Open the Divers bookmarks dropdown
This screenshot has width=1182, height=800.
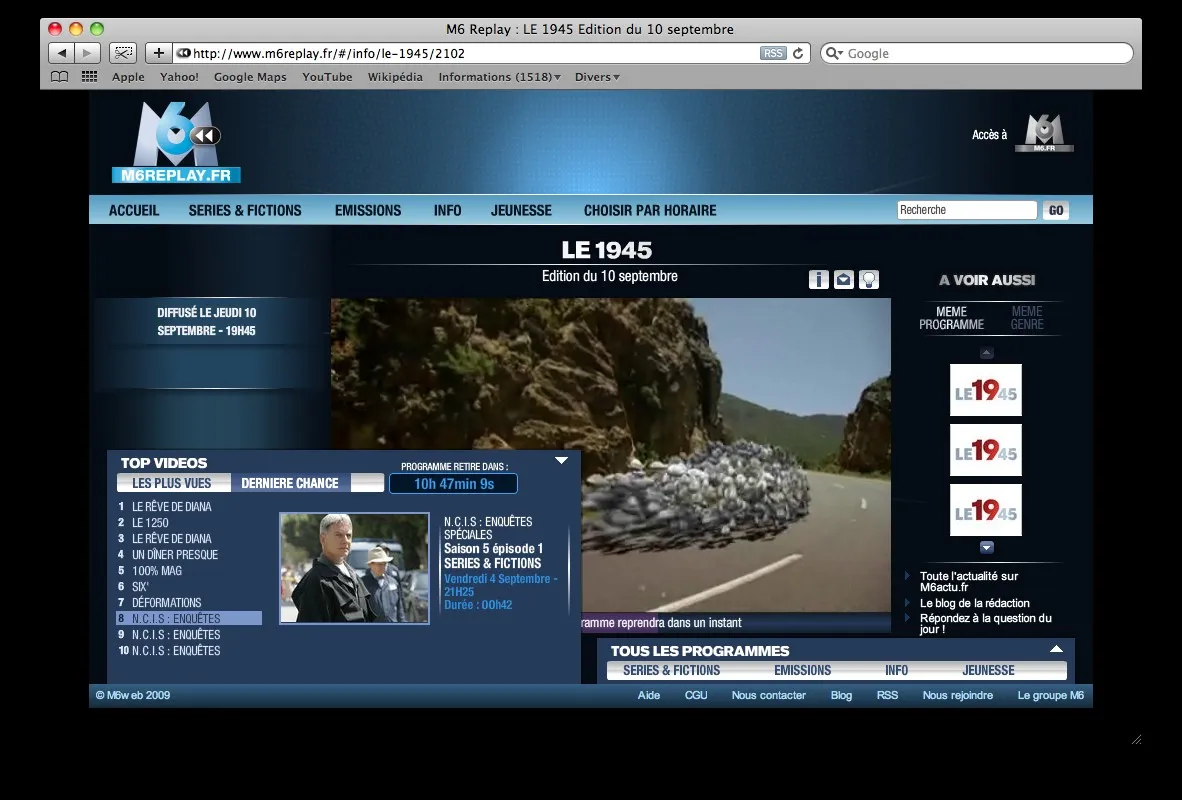(597, 77)
